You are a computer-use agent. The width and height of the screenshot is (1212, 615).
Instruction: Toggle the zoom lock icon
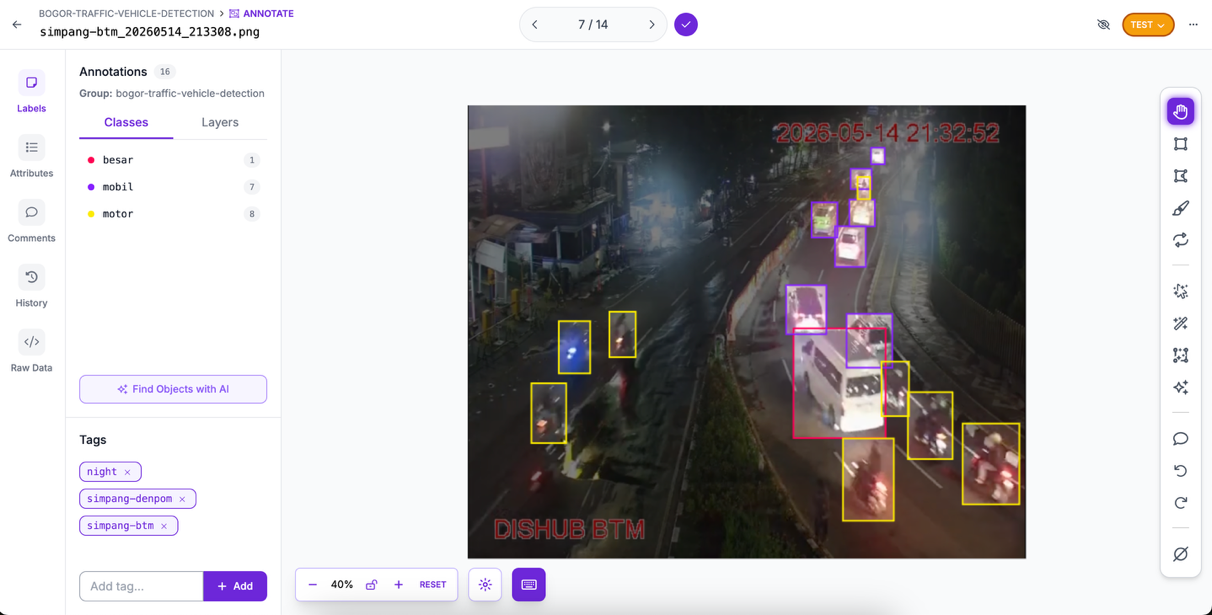pyautogui.click(x=371, y=585)
